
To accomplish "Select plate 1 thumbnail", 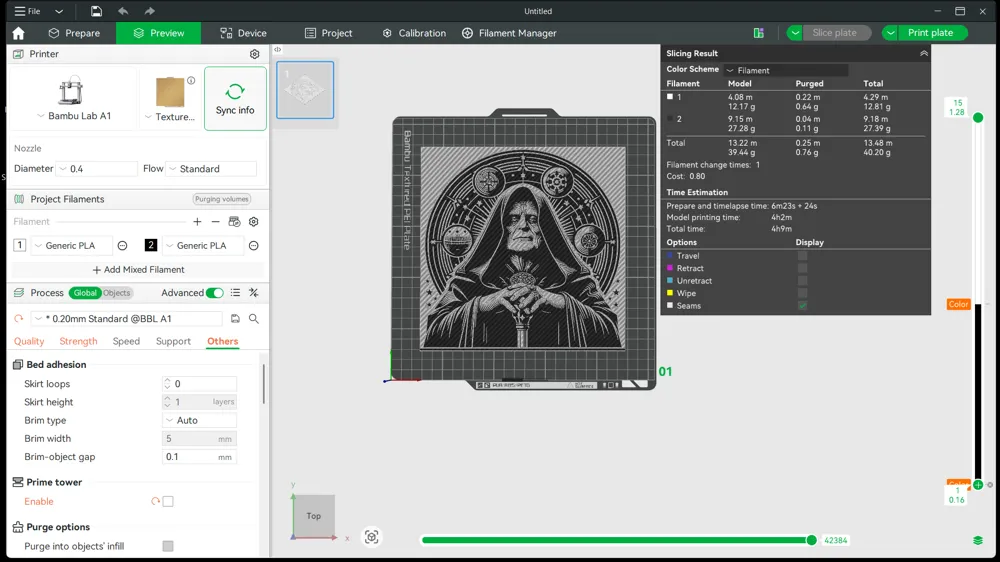I will 305,90.
